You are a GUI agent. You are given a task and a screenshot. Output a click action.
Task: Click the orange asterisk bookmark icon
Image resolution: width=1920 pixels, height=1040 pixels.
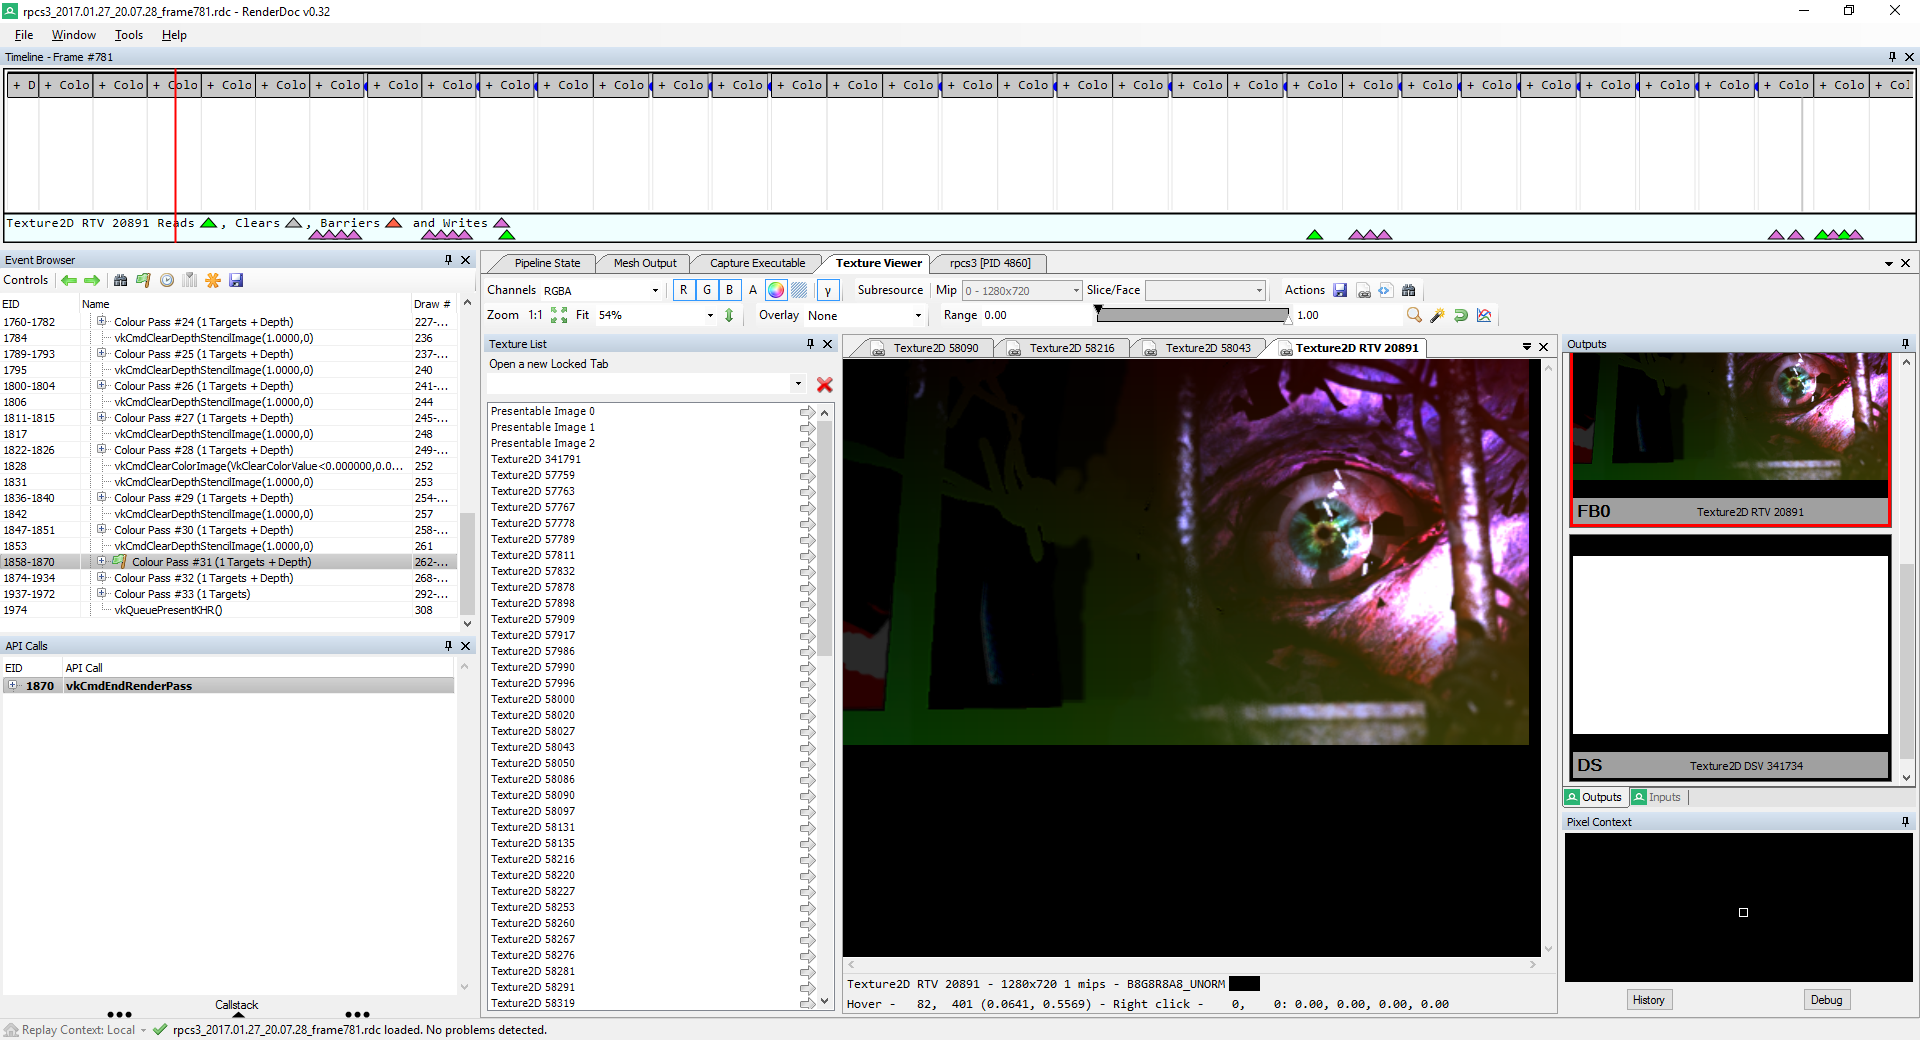(x=212, y=281)
